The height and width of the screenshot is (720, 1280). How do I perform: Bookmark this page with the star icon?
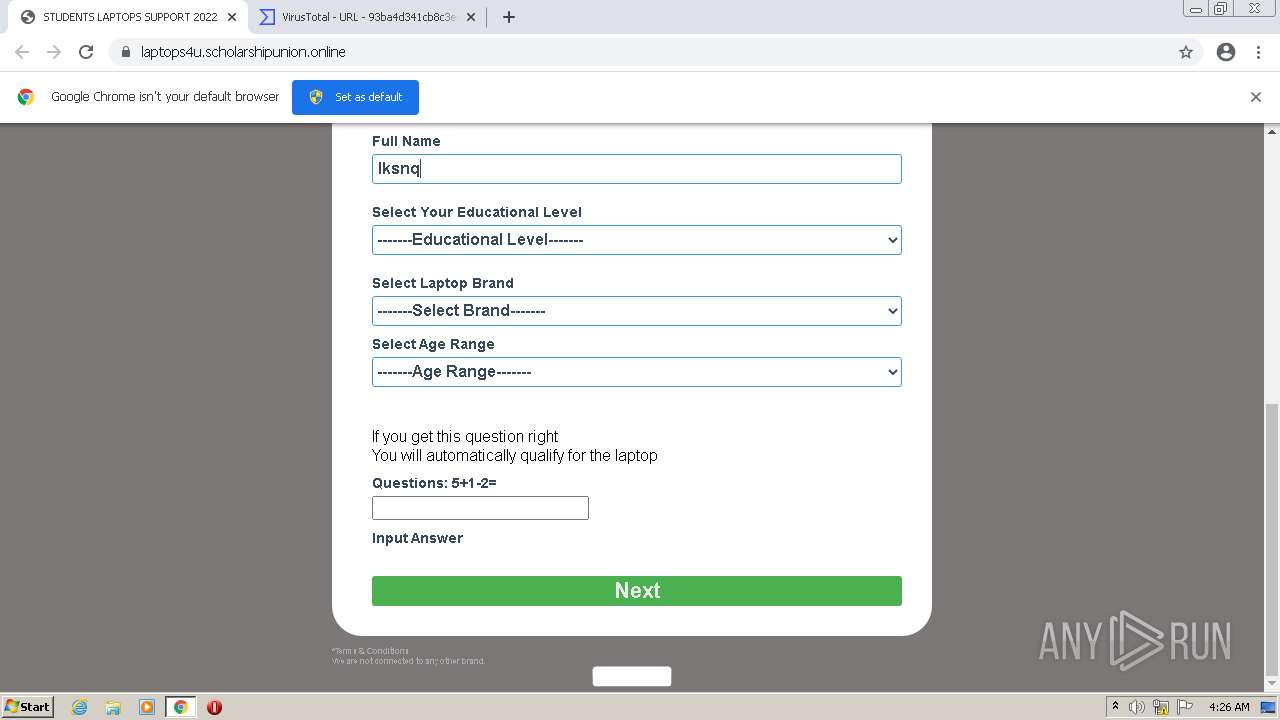pyautogui.click(x=1186, y=52)
